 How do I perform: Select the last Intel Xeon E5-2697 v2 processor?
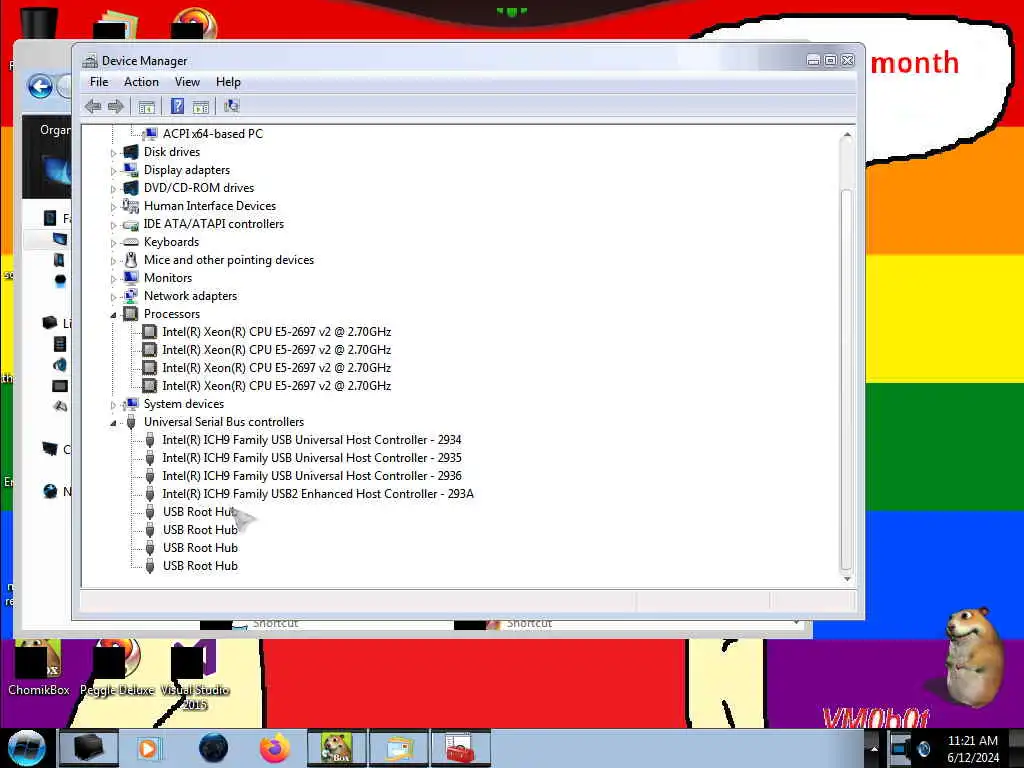tap(277, 386)
